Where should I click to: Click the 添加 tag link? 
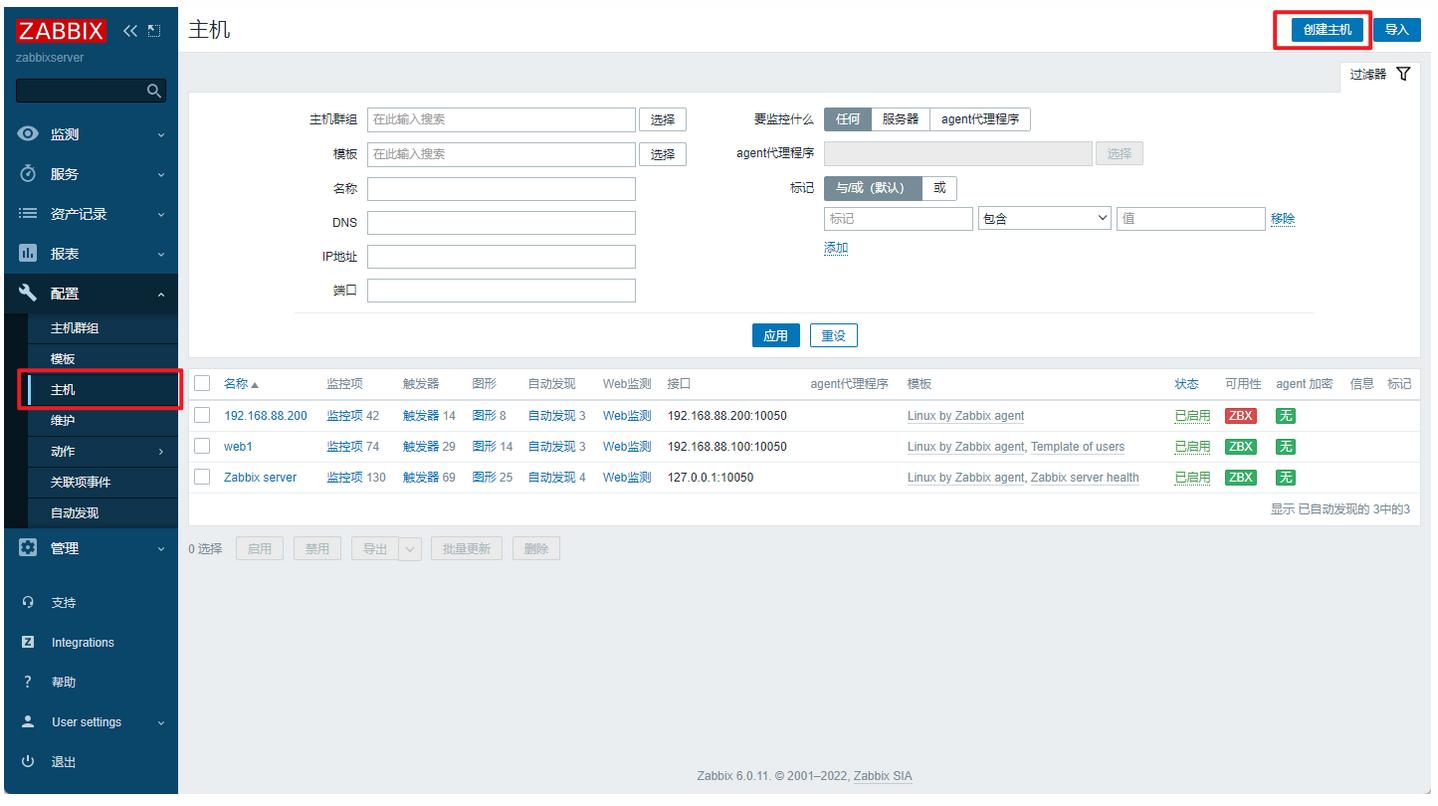[836, 248]
